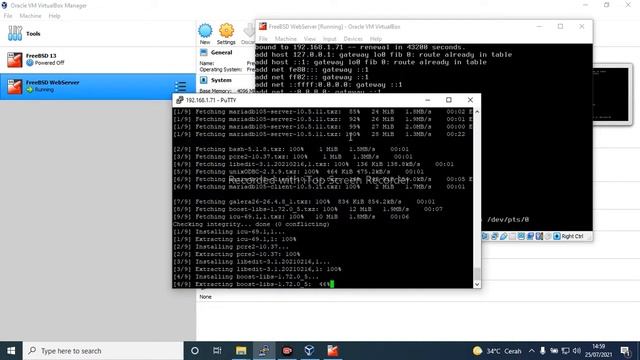640x360 pixels.
Task: Click the display status icon in VM window
Action: coord(521,236)
